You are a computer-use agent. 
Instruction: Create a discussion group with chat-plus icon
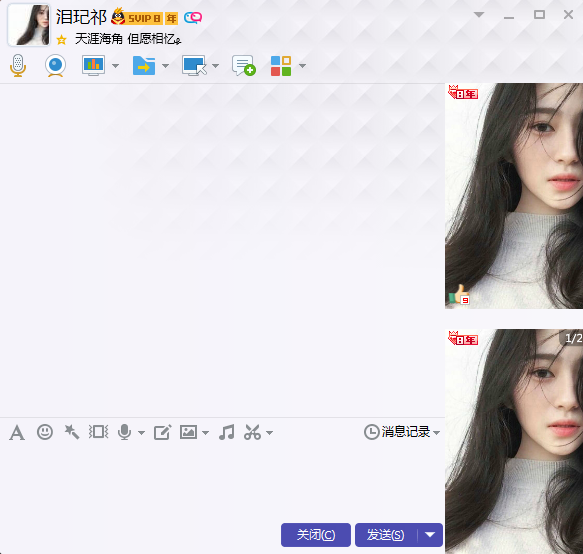point(244,65)
